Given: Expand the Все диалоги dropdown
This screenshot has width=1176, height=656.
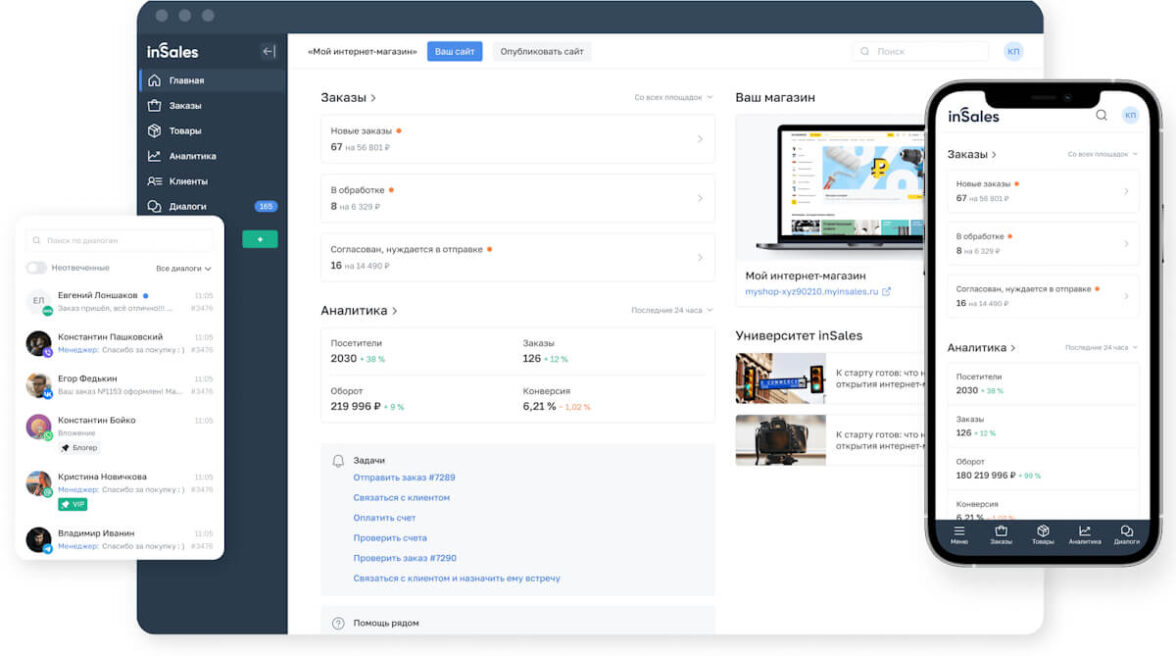Looking at the screenshot, I should point(184,269).
